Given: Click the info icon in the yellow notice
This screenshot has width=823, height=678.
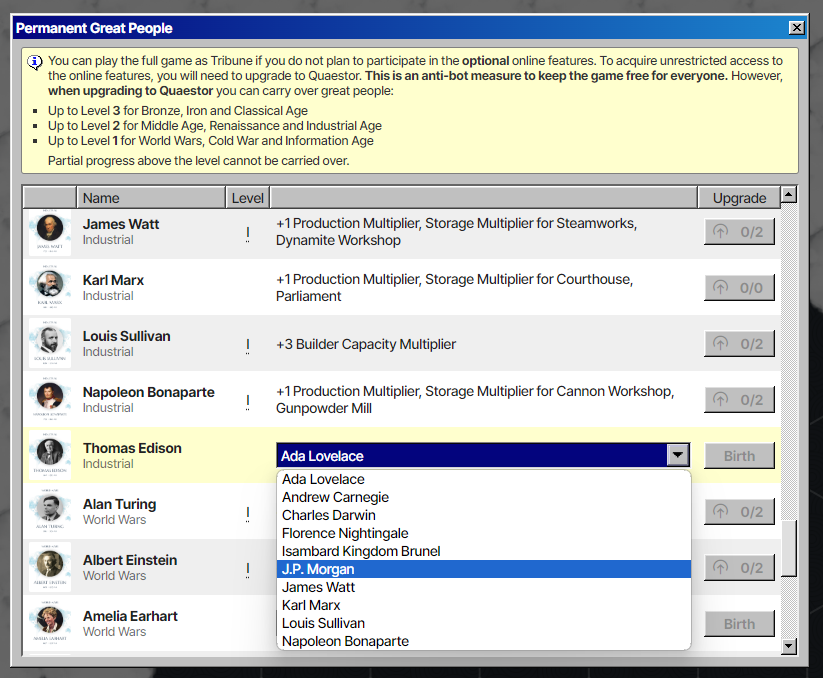Looking at the screenshot, I should click(35, 62).
